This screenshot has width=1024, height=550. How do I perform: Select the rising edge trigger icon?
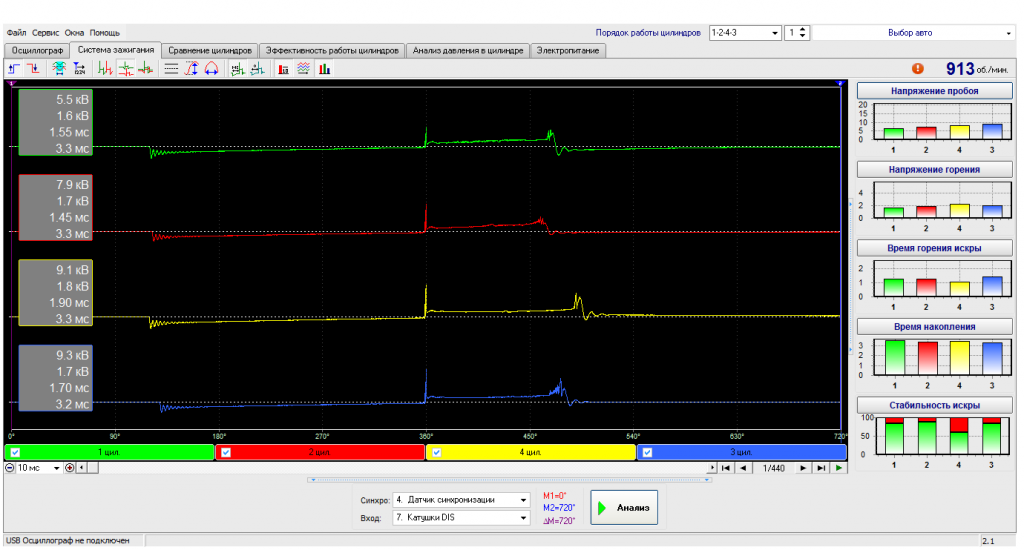(14, 69)
